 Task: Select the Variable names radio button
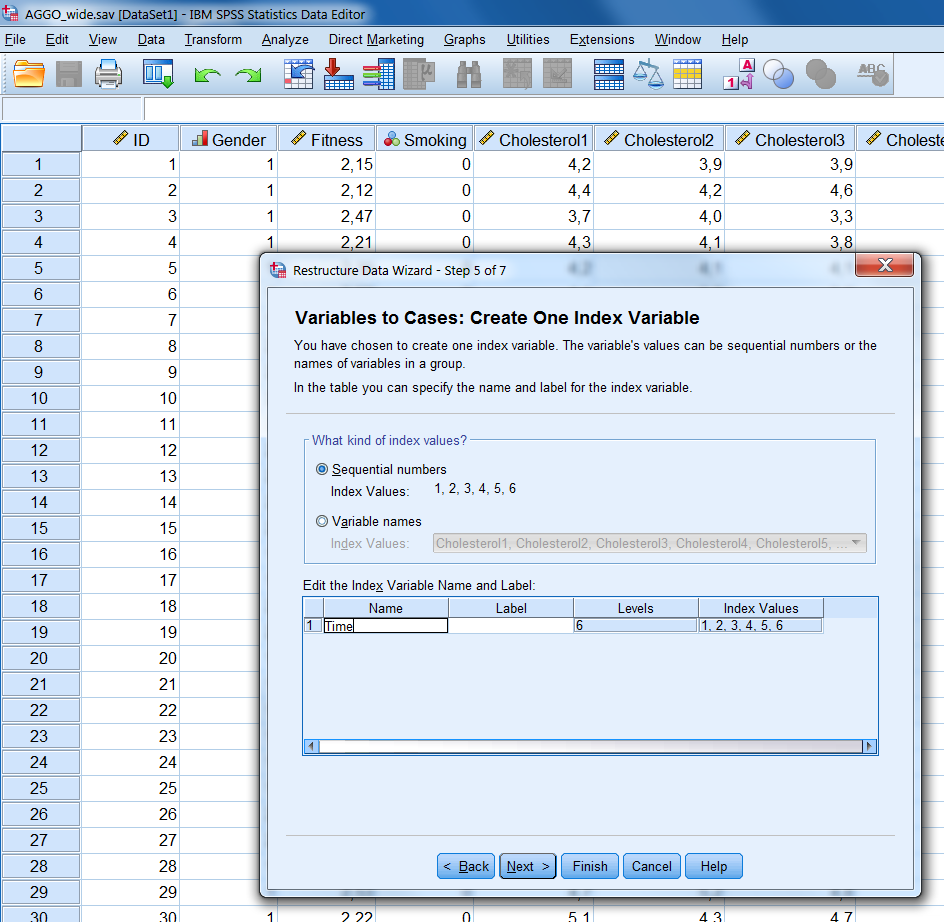(x=322, y=521)
